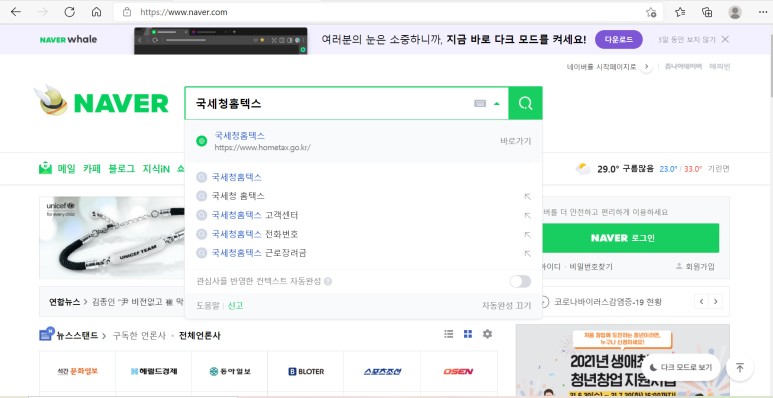Open the 헤럴드경제 press thumbnail

(x=154, y=371)
